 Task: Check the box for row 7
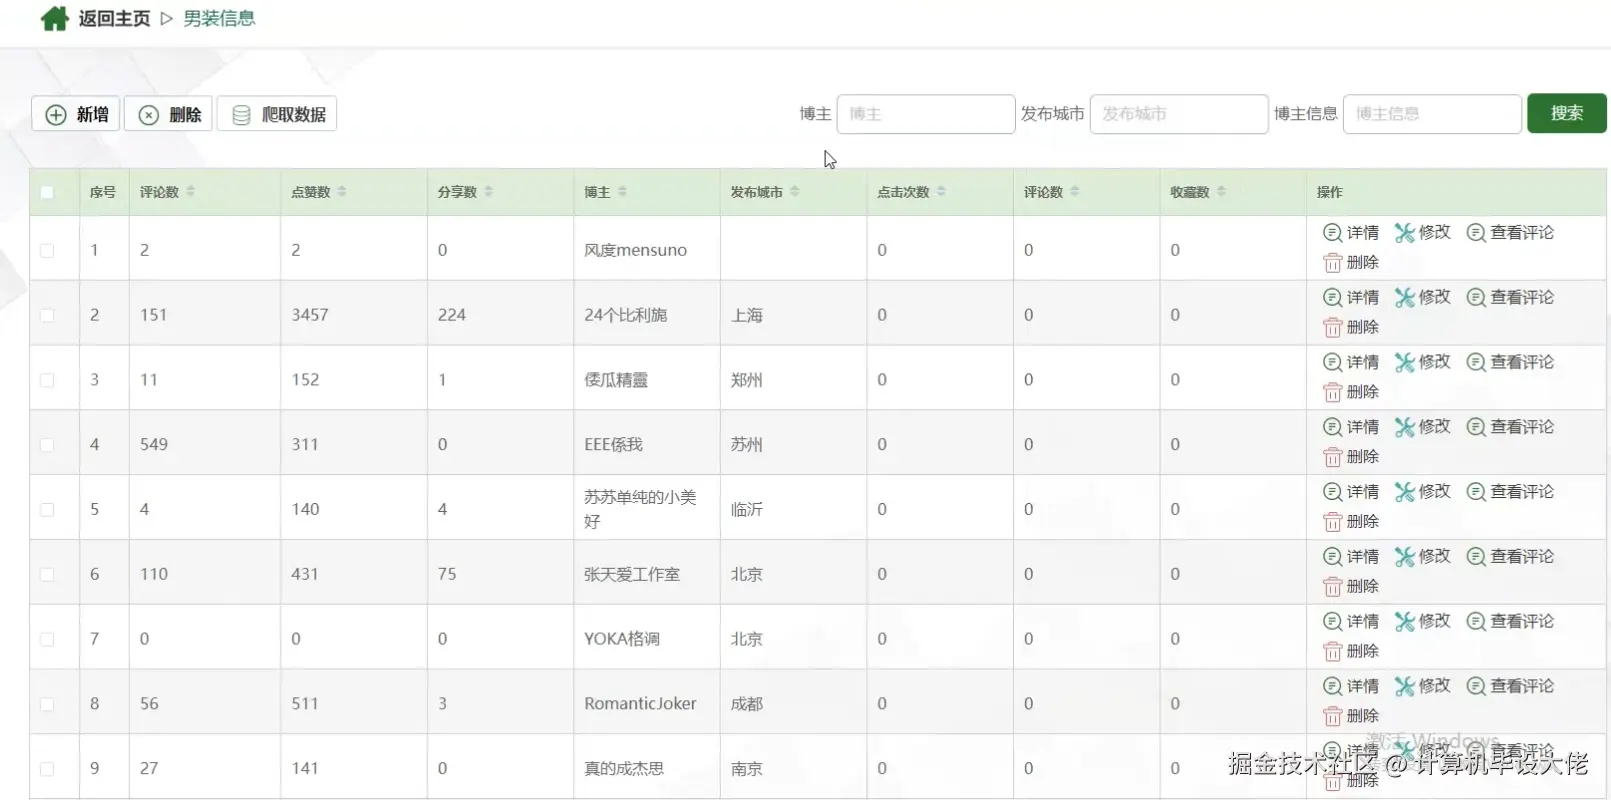[47, 639]
